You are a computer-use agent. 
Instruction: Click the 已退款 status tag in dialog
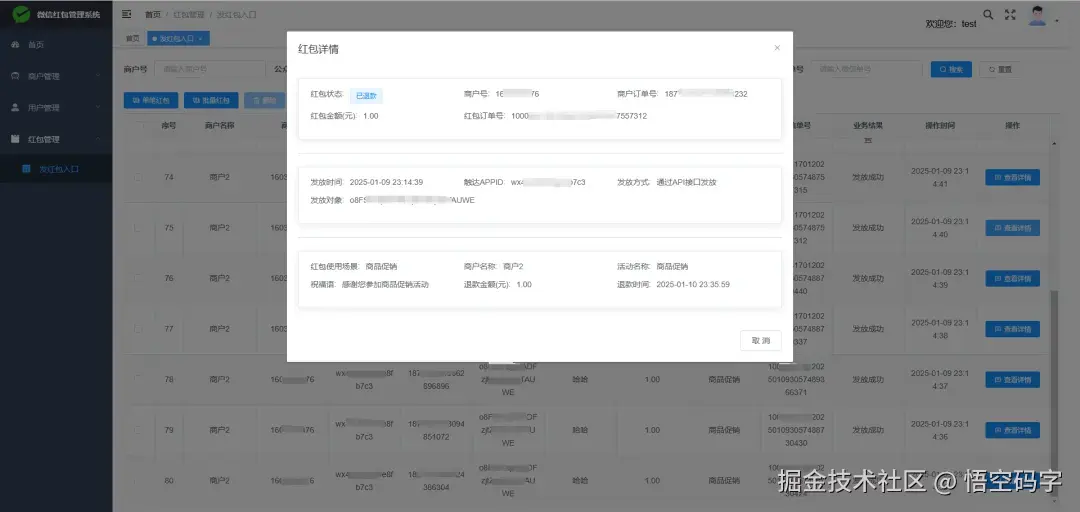pos(366,96)
